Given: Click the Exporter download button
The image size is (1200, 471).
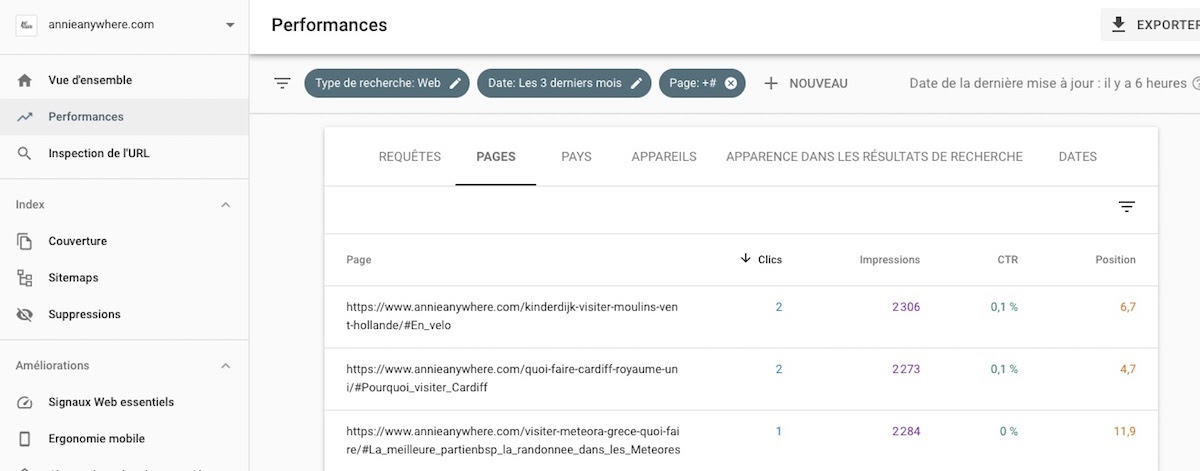Looking at the screenshot, I should tap(1150, 25).
